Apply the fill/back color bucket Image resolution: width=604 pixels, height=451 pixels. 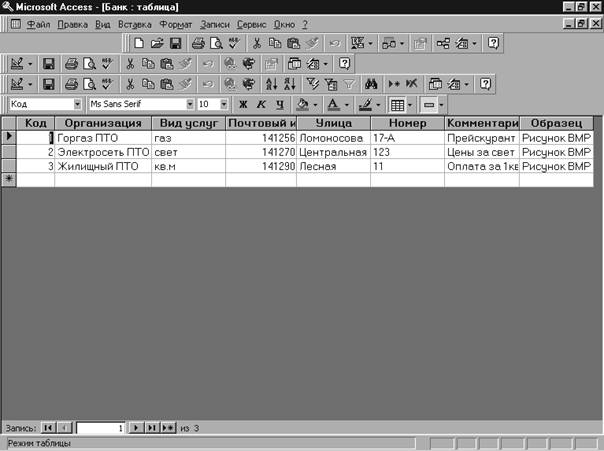[x=303, y=104]
